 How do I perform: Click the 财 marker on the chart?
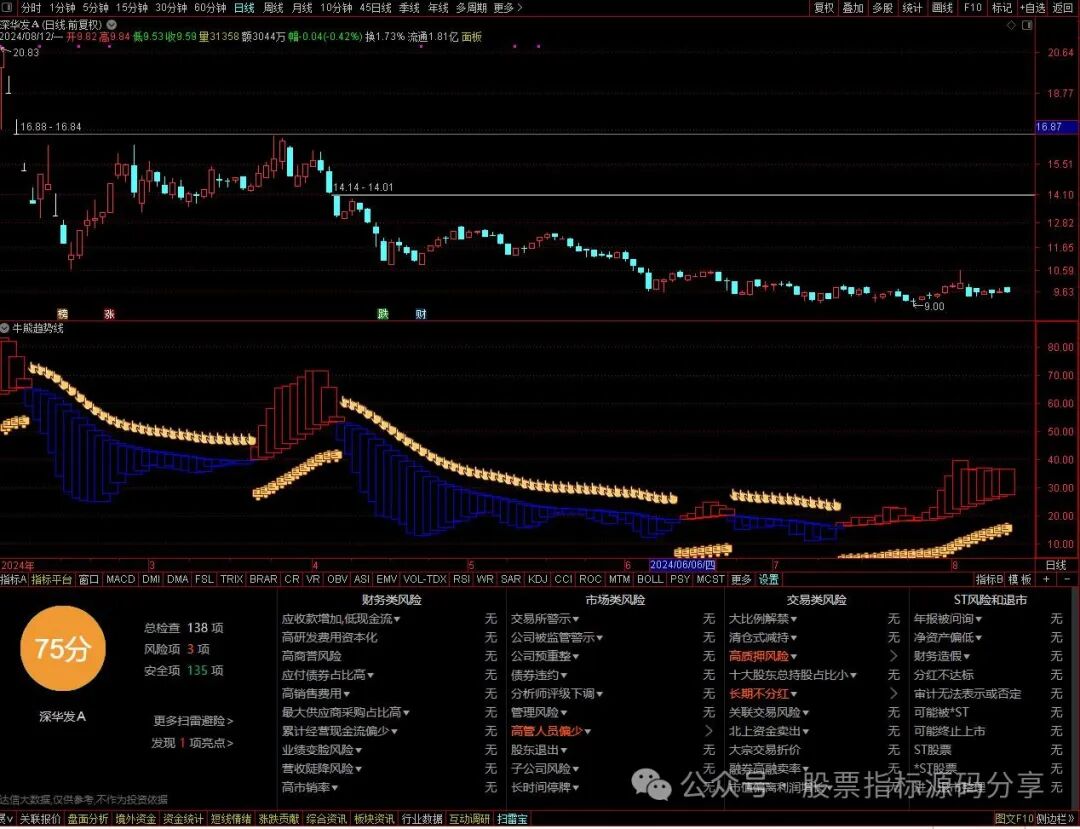coord(421,314)
